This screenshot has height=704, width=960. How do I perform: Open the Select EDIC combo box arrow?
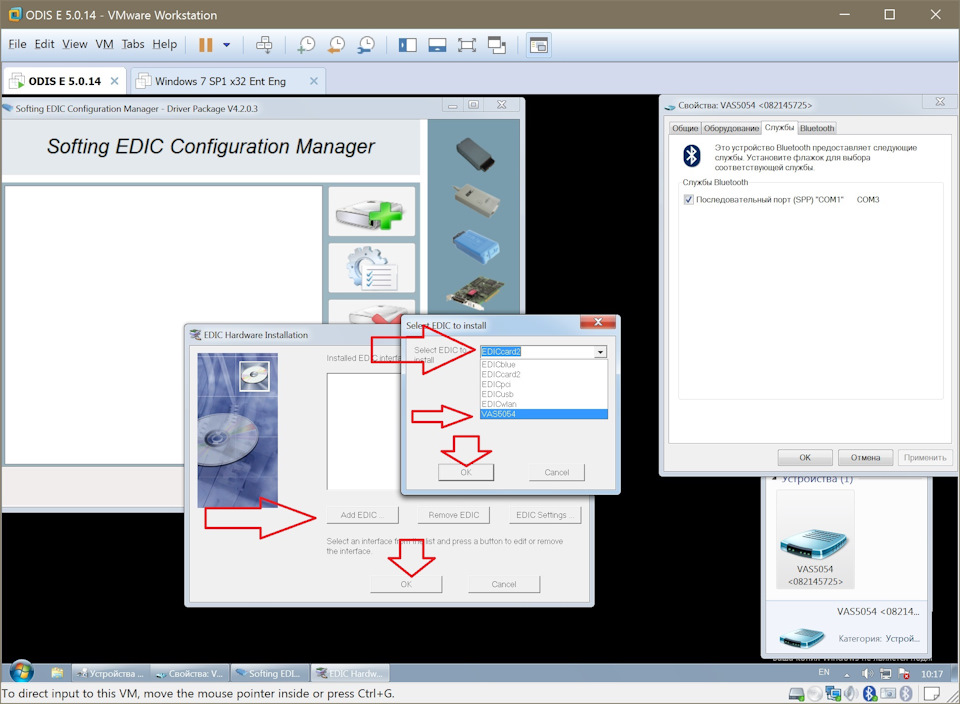[x=601, y=351]
